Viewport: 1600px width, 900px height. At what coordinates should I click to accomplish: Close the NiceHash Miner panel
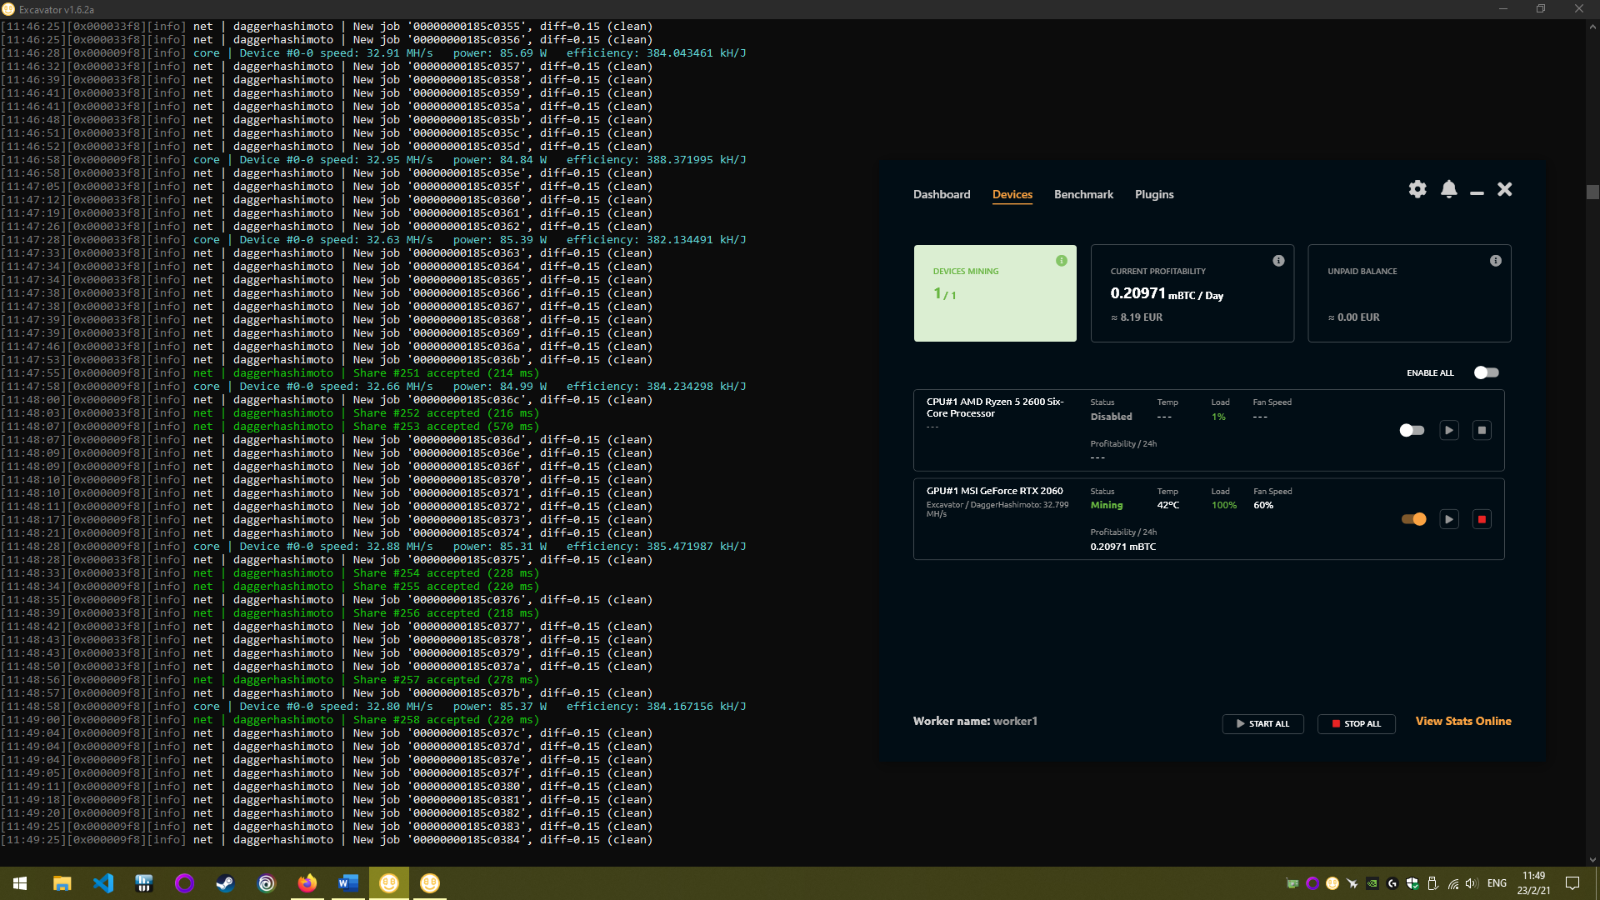click(1505, 189)
